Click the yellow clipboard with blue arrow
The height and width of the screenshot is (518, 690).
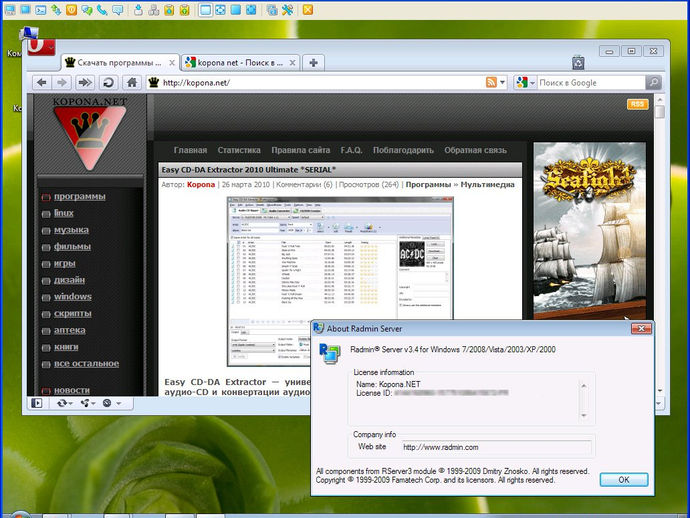point(169,10)
